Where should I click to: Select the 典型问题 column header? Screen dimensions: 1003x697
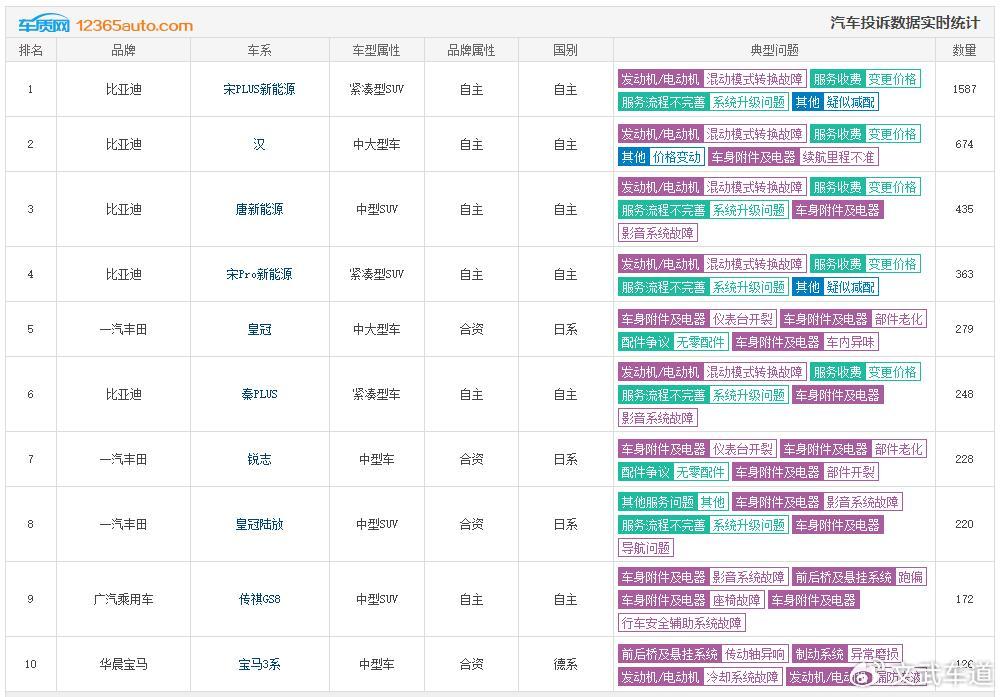coord(774,50)
